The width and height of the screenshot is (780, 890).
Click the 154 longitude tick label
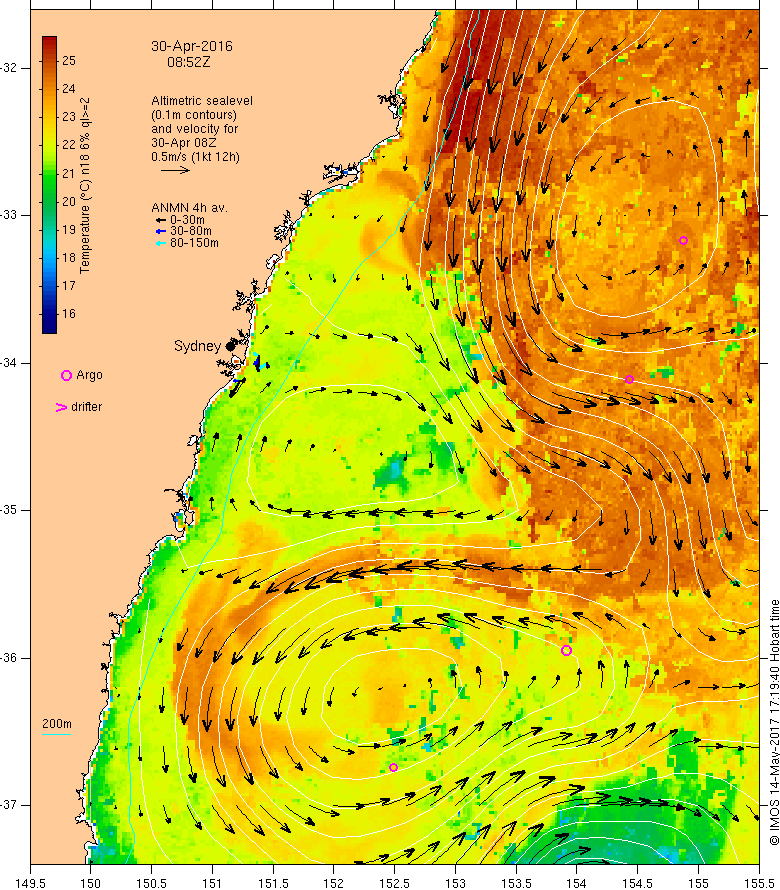tap(577, 883)
